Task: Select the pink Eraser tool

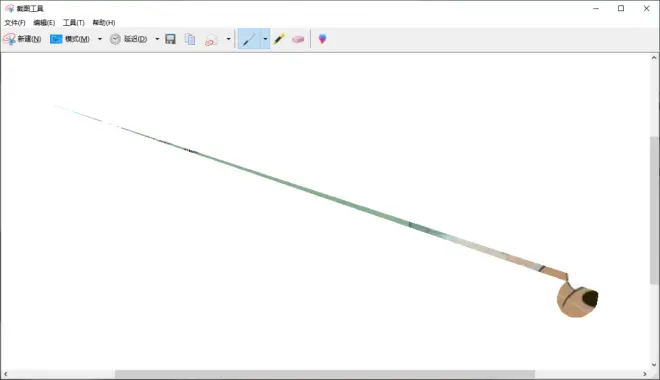Action: point(298,39)
